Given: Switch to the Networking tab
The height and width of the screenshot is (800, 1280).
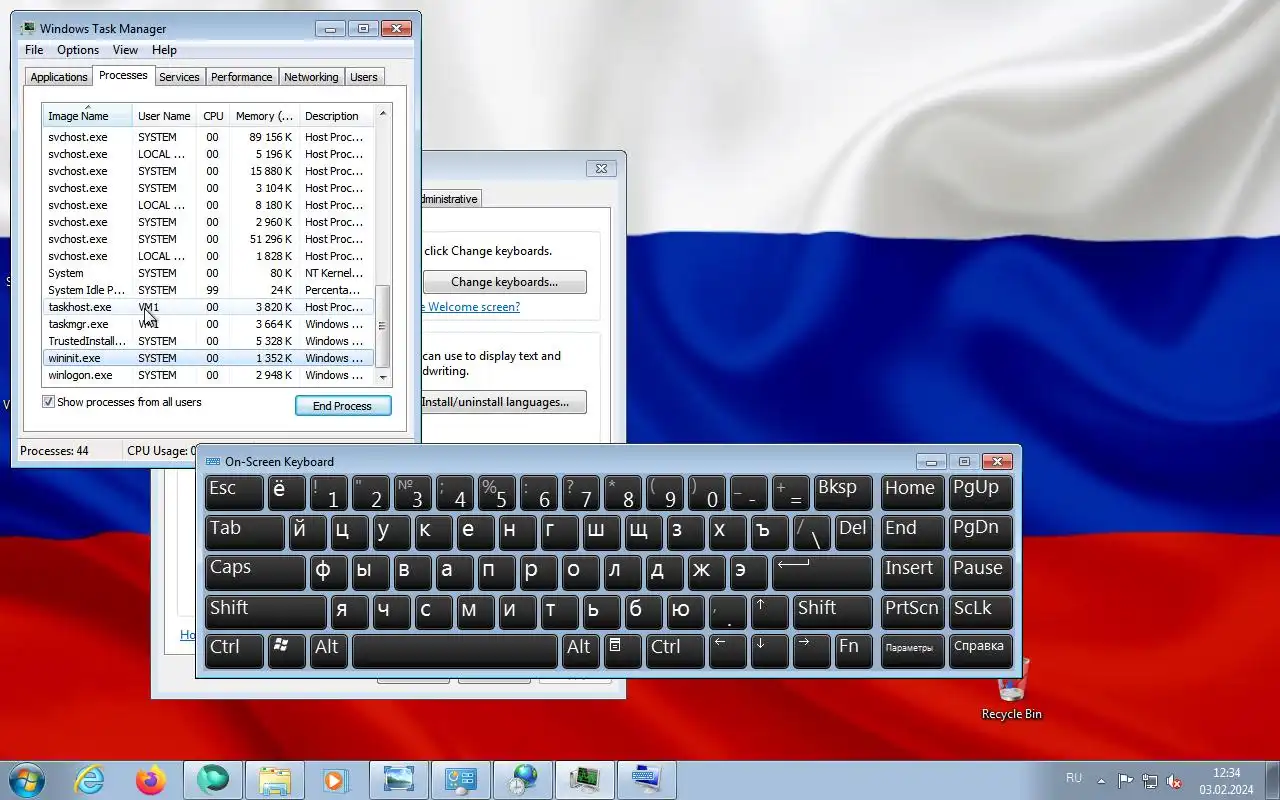Looking at the screenshot, I should pyautogui.click(x=311, y=77).
